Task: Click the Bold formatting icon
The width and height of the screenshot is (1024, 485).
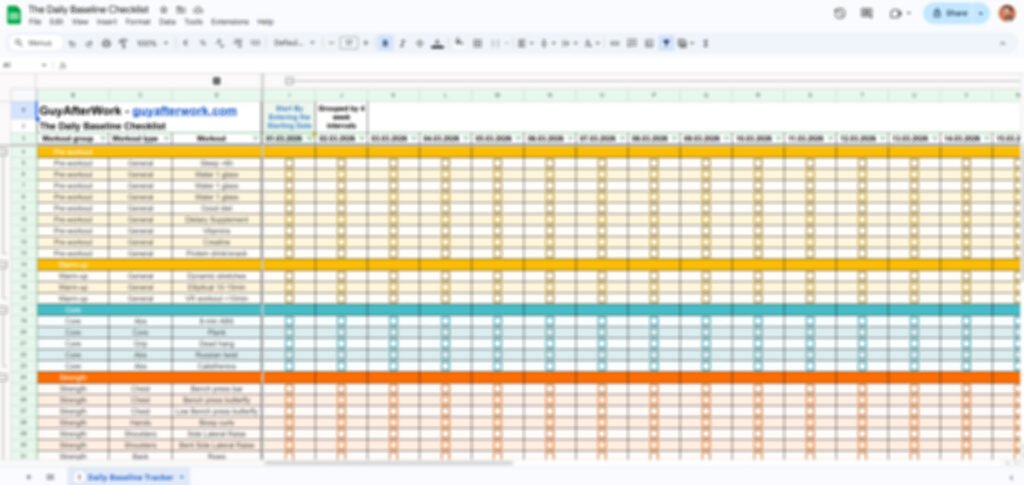Action: coord(386,43)
